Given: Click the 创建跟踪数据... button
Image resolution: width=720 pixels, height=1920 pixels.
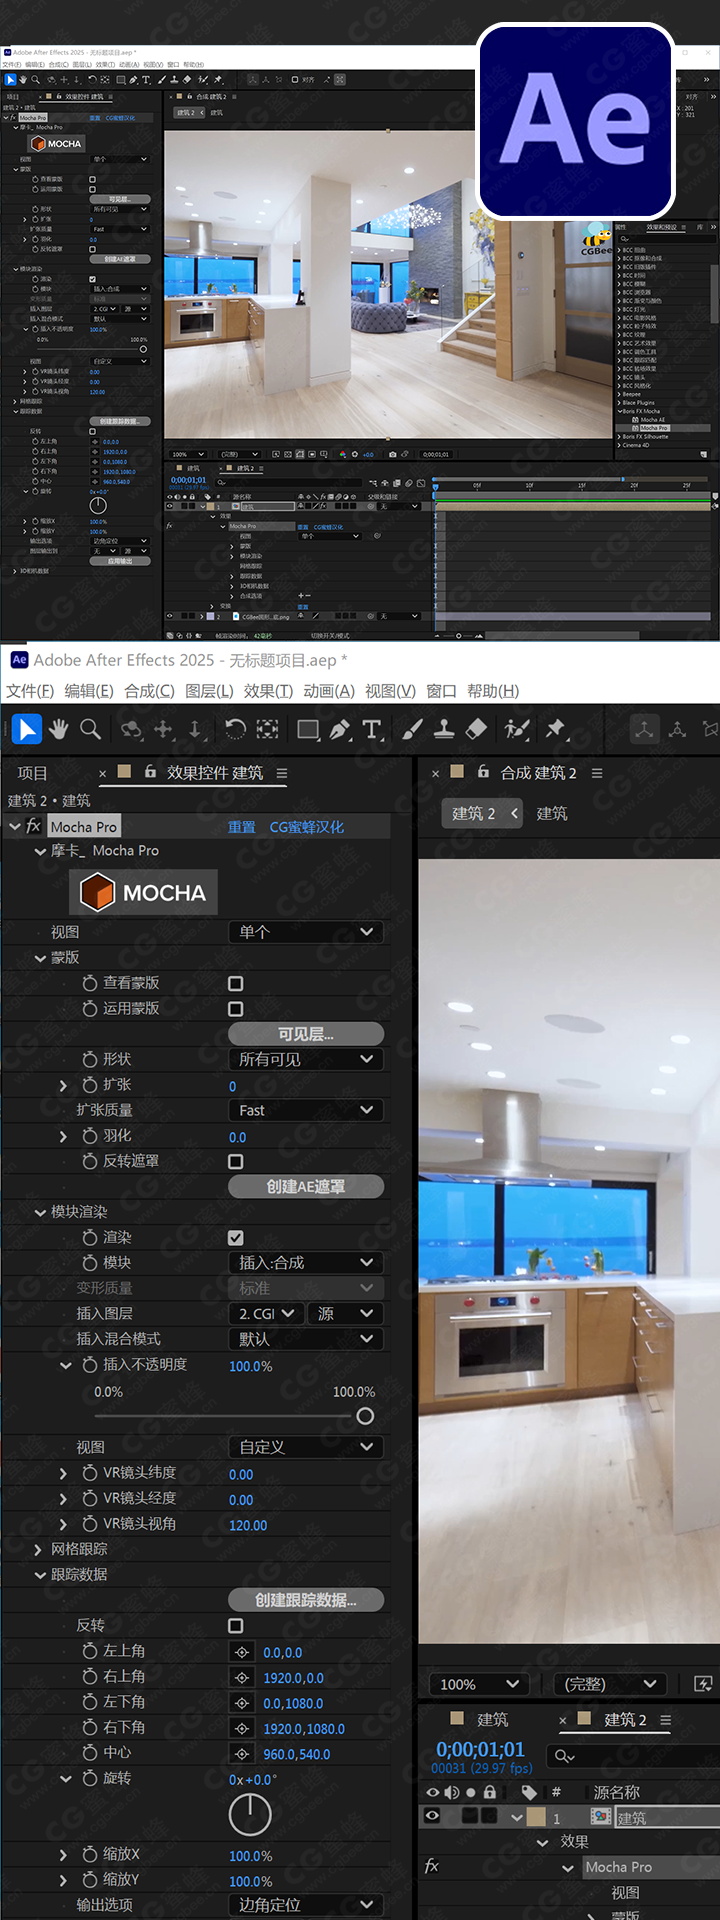Looking at the screenshot, I should coord(306,1600).
